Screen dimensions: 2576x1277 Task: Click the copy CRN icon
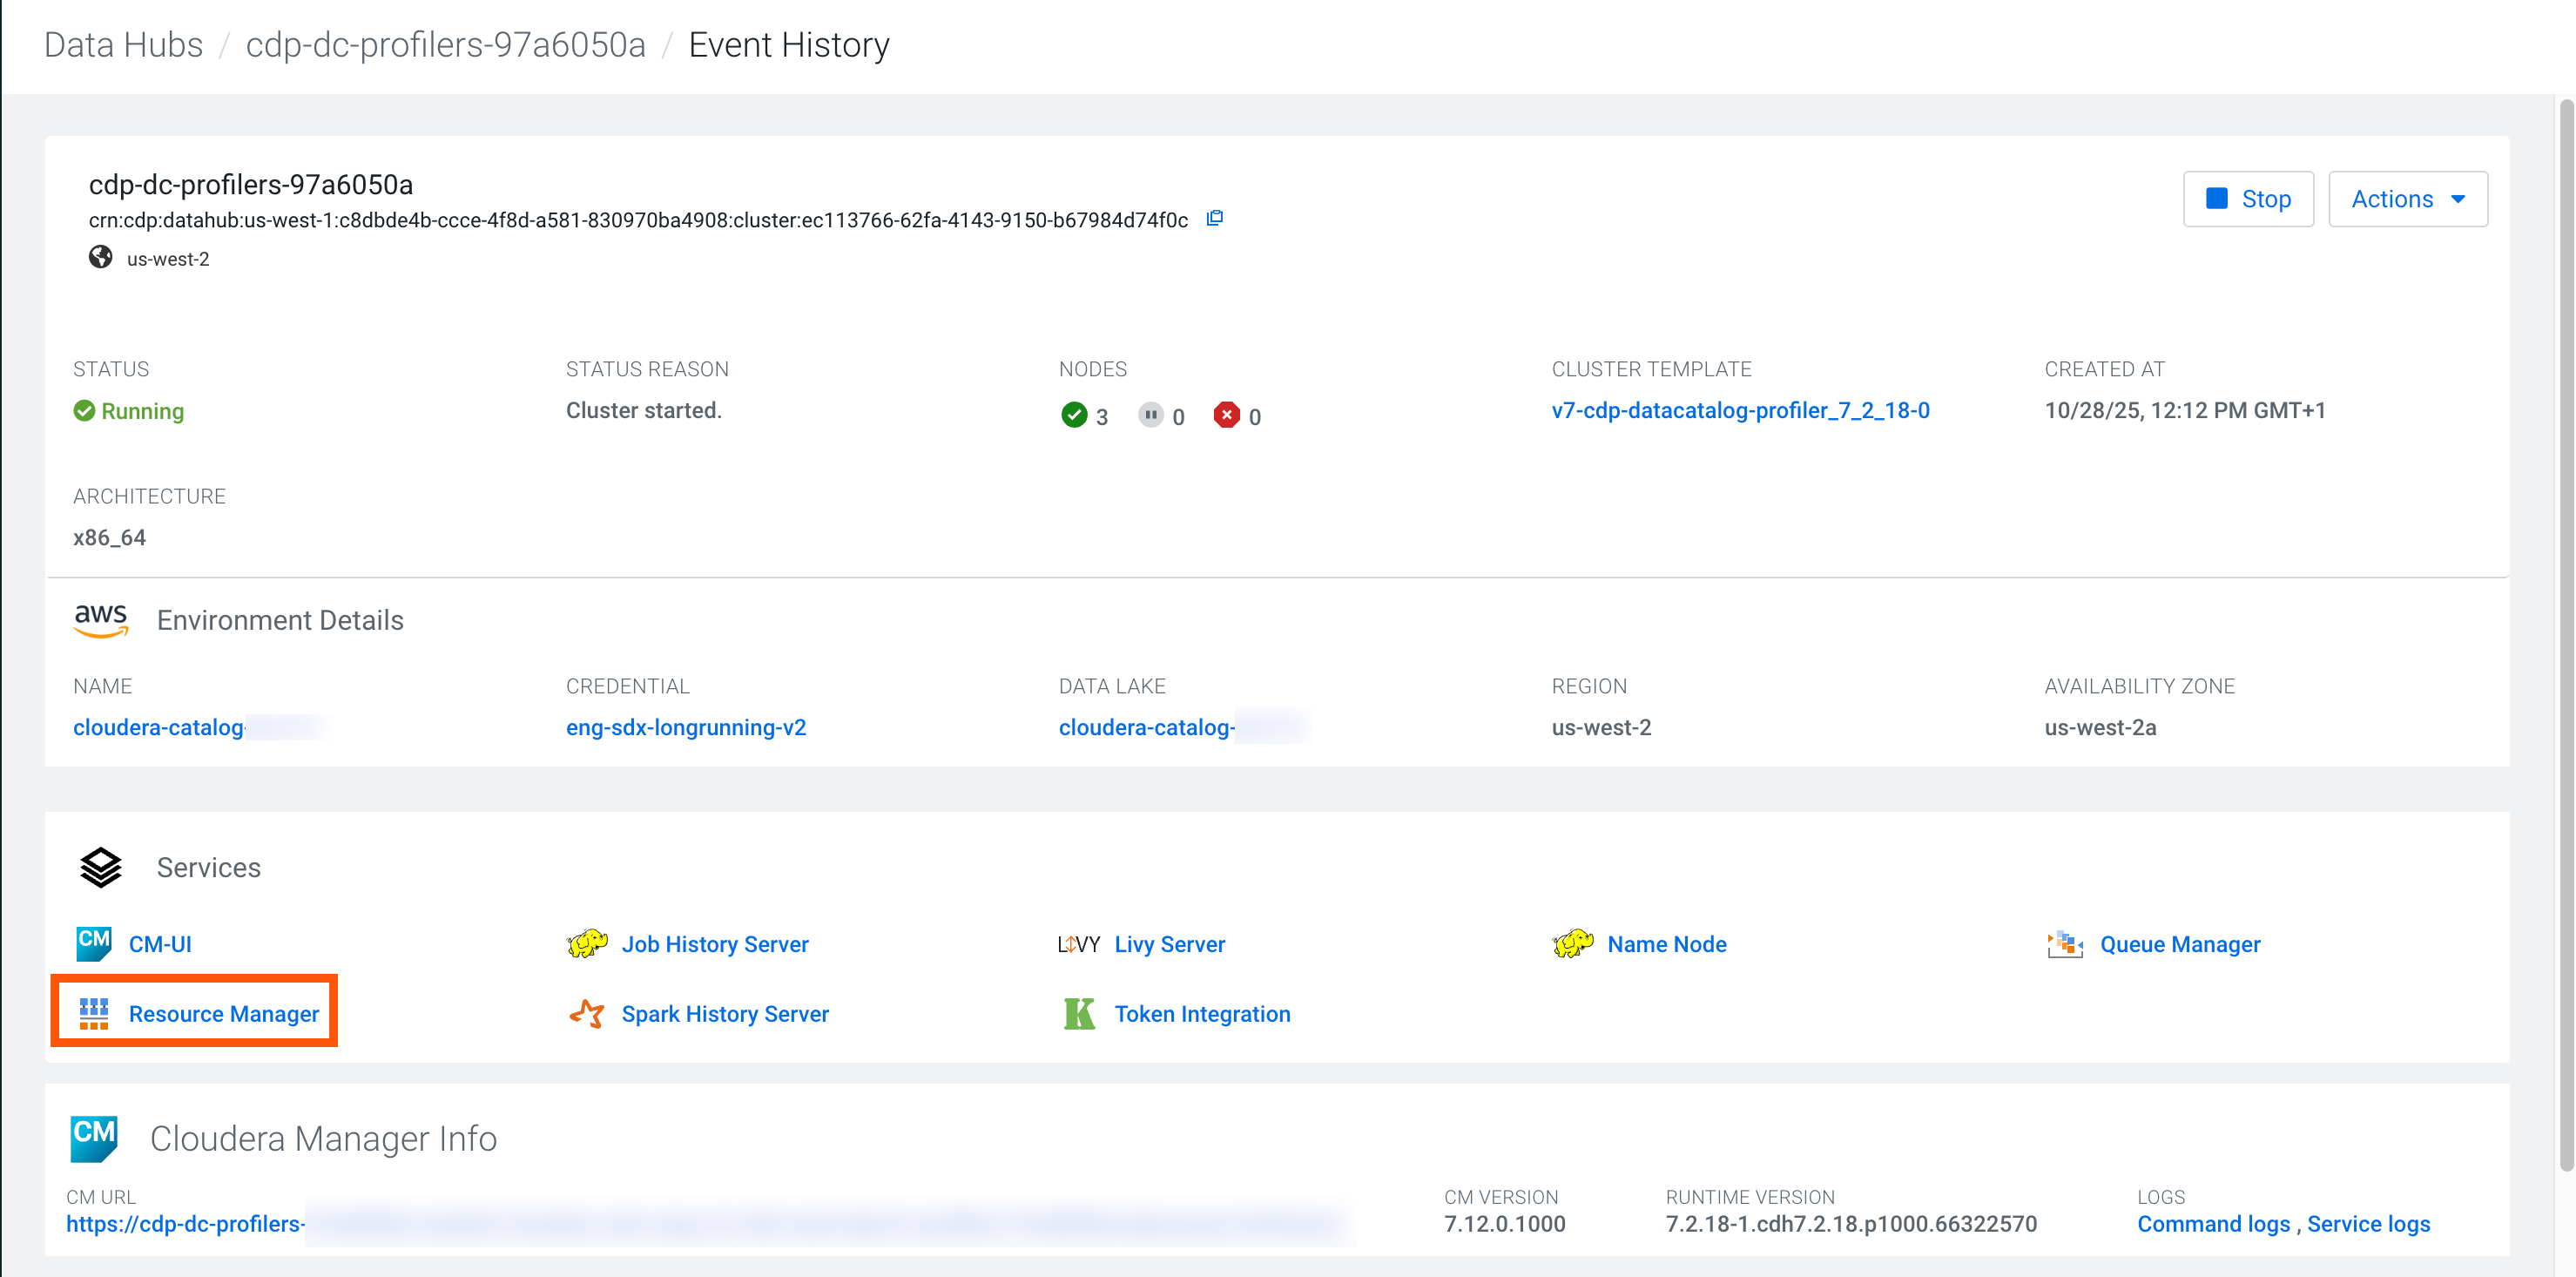point(1215,218)
